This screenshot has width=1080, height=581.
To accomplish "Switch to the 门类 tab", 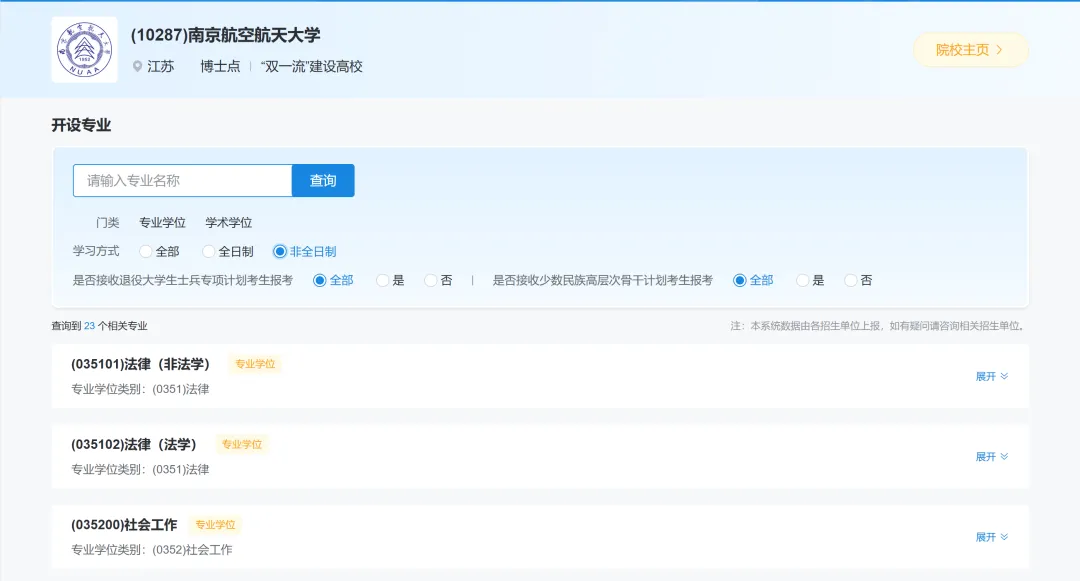I will (x=107, y=222).
